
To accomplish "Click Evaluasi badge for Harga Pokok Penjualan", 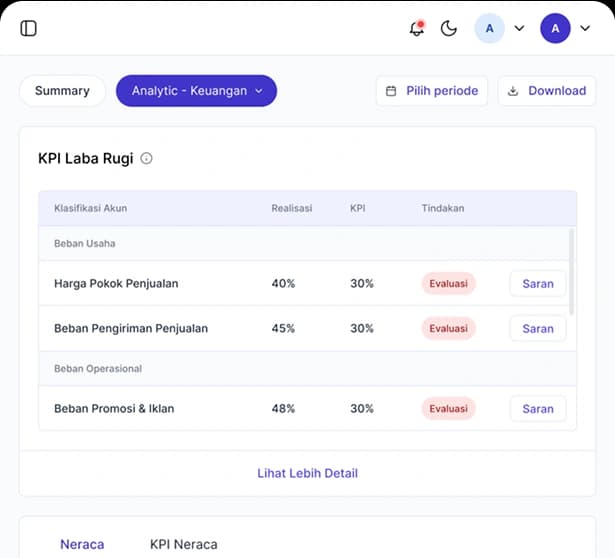I will coord(448,283).
